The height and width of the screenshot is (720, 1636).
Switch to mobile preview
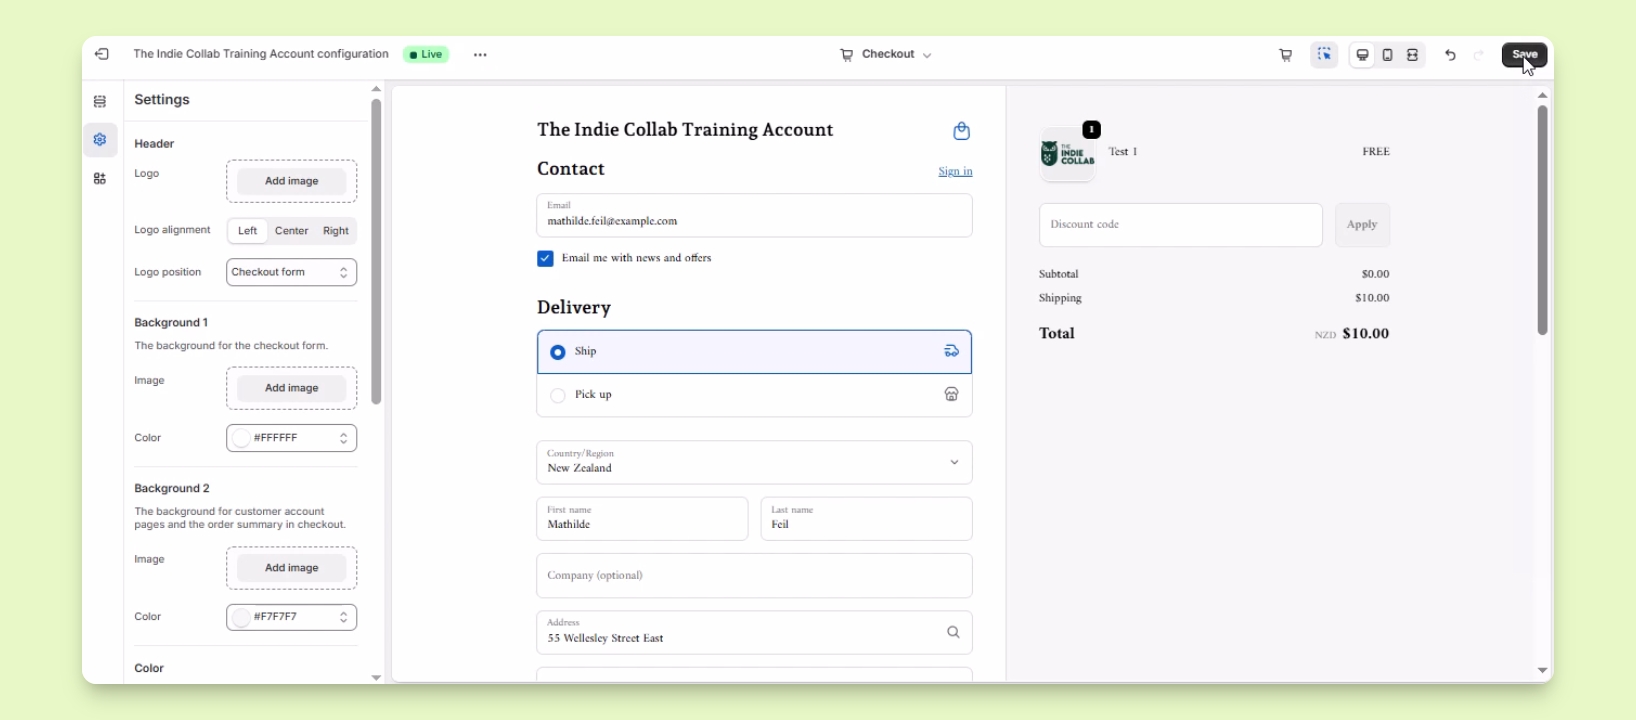coord(1388,55)
